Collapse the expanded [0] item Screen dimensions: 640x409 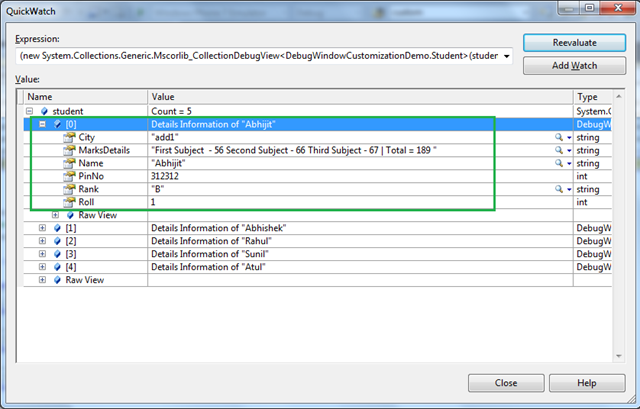[x=43, y=124]
